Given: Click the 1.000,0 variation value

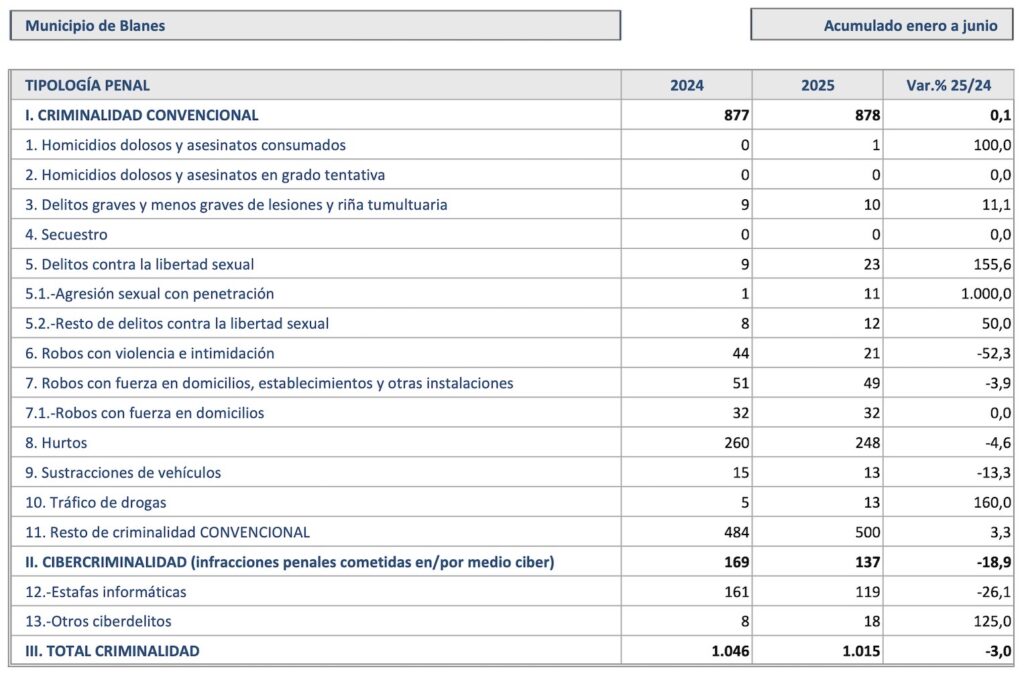Looking at the screenshot, I should point(986,294).
